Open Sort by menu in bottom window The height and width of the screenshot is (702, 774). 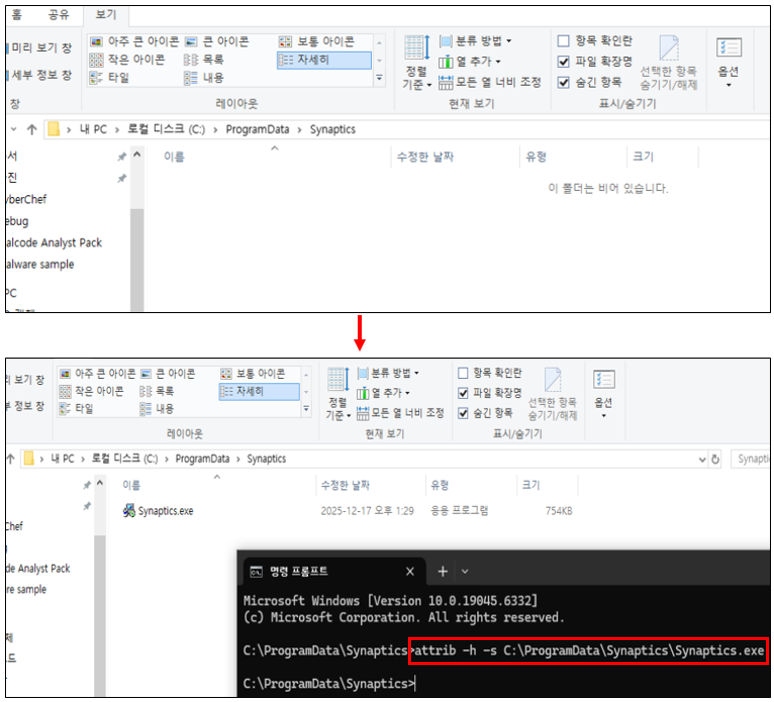338,394
